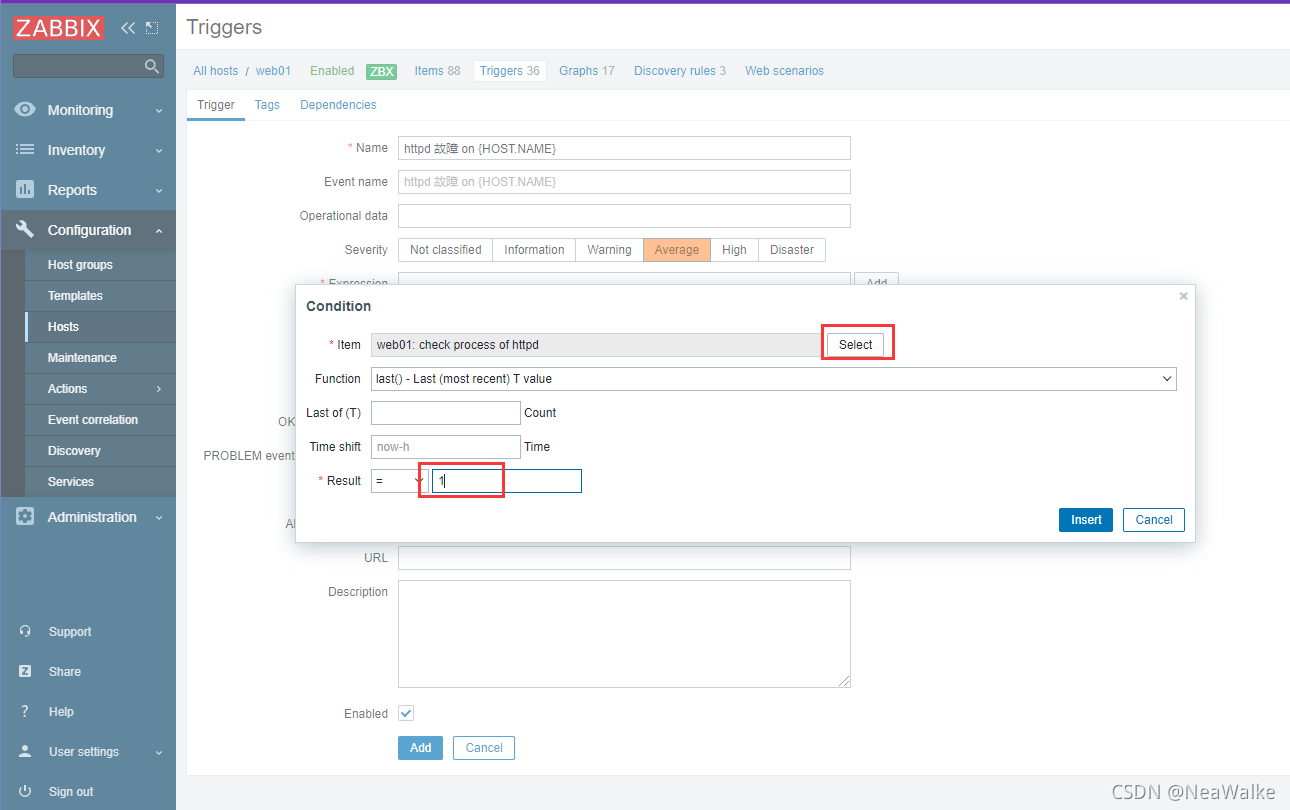Click the search magnifier icon
This screenshot has height=810, width=1290.
[152, 66]
